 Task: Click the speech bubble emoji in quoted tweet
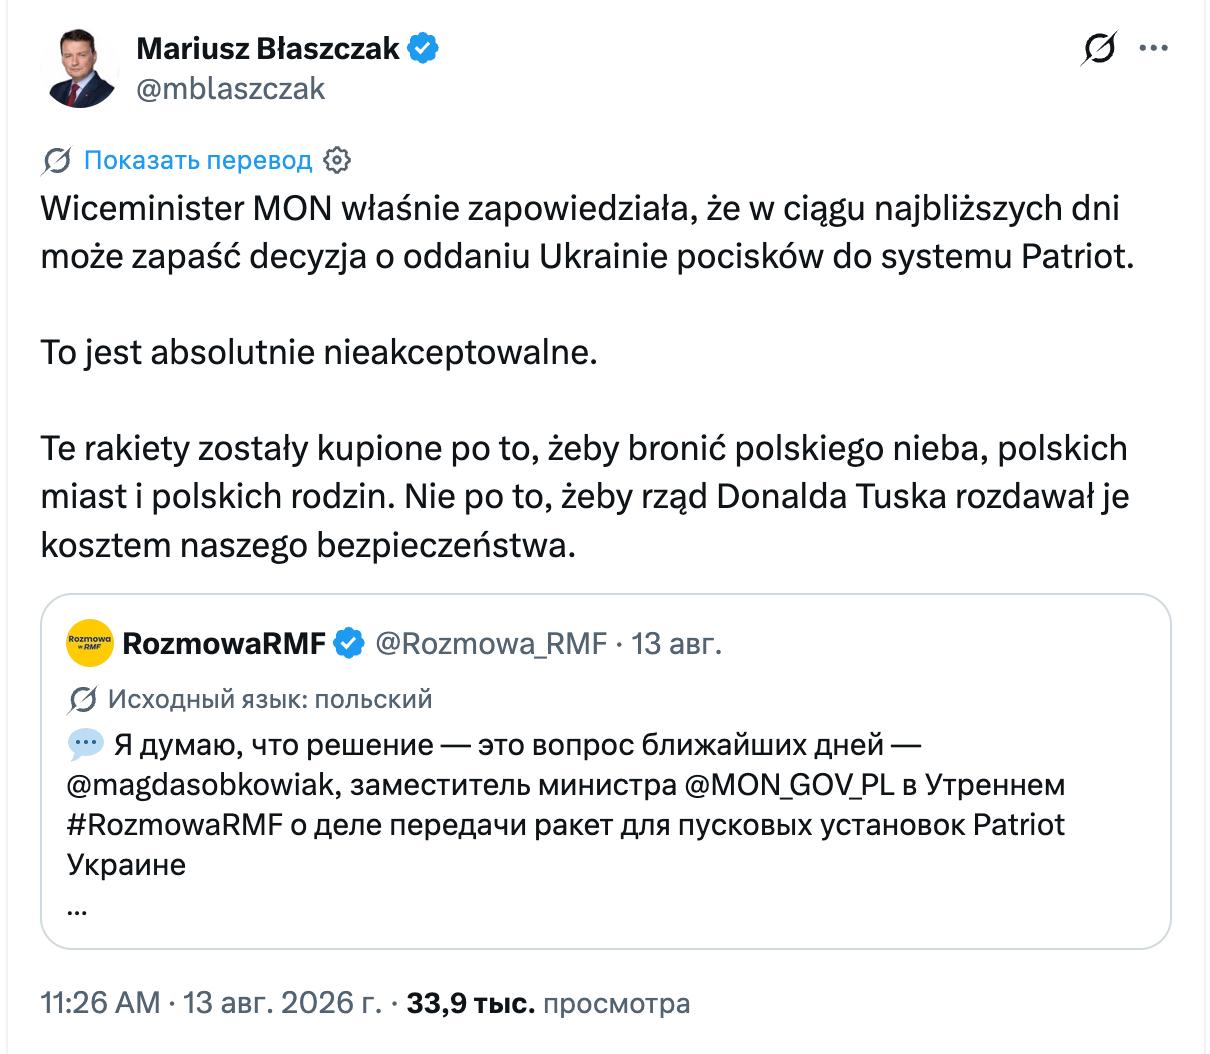click(x=85, y=744)
